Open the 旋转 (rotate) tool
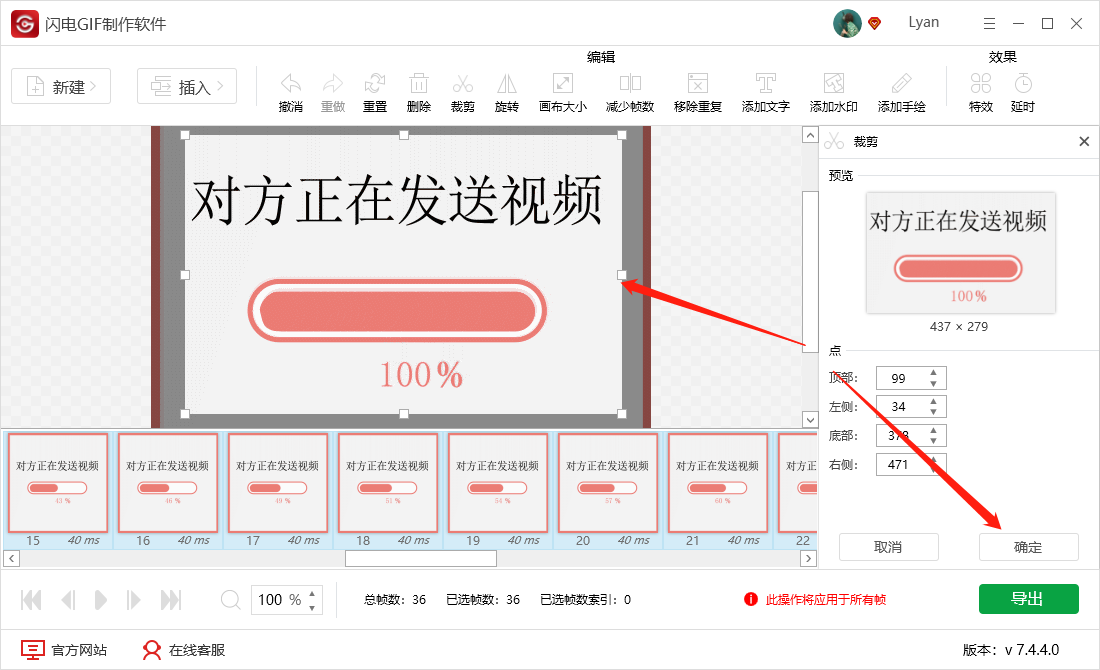The image size is (1100, 670). tap(506, 90)
